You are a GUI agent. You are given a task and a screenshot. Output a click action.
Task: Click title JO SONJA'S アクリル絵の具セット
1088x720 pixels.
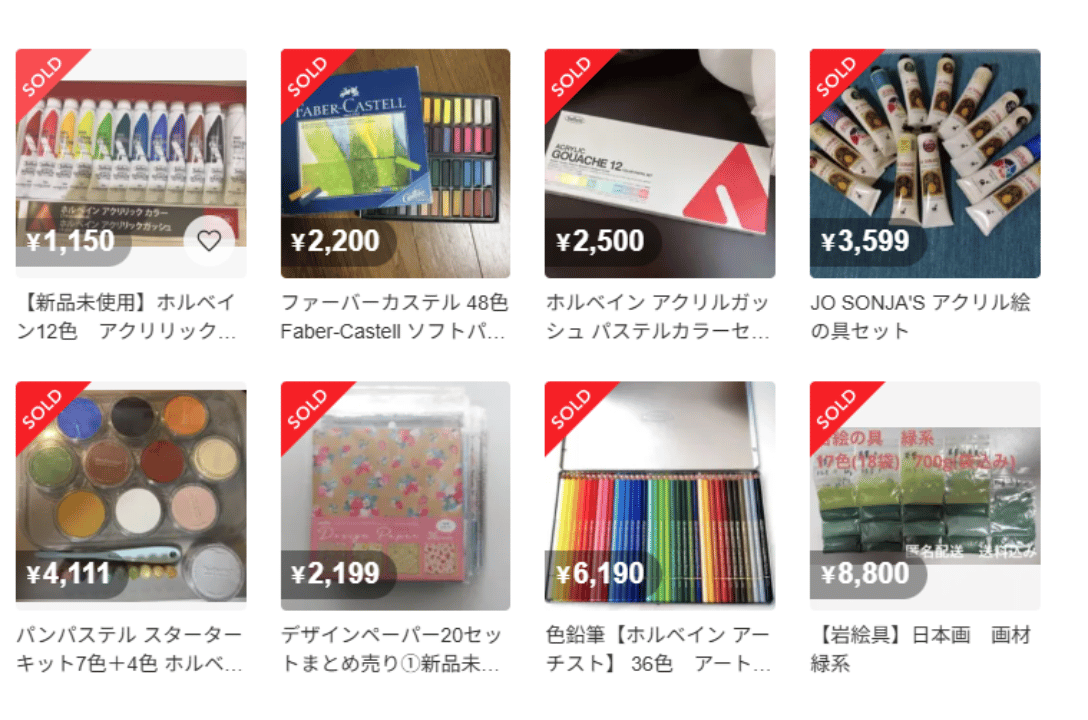(x=920, y=317)
